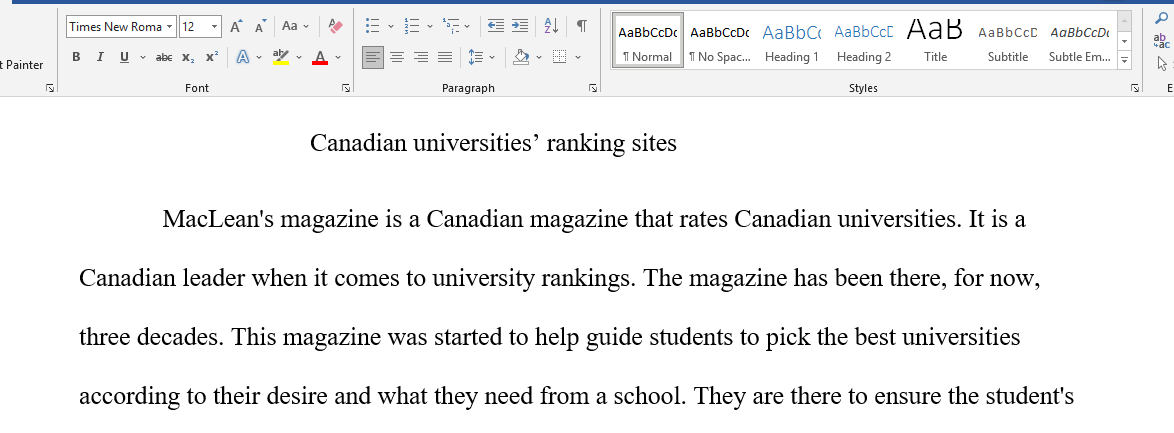The height and width of the screenshot is (433, 1174).
Task: Increase font size
Action: [x=236, y=26]
